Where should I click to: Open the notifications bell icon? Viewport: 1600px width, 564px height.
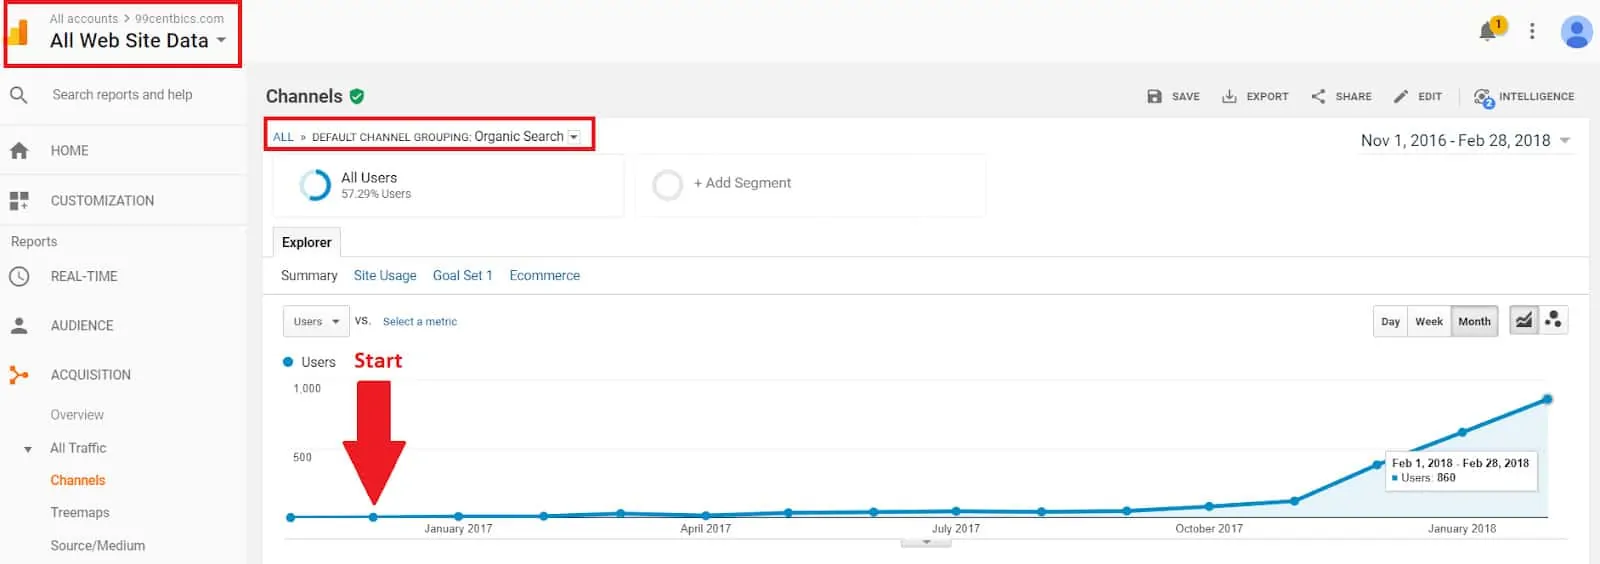[x=1489, y=31]
